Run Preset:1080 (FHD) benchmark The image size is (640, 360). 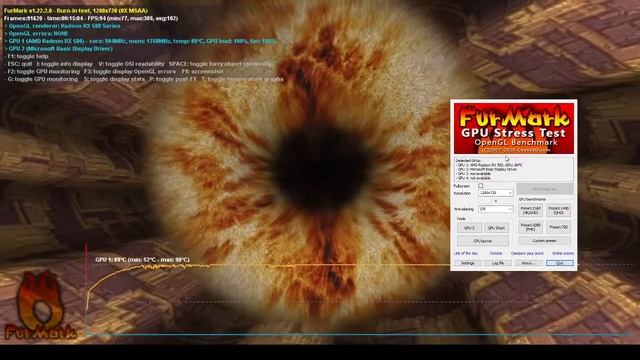531,227
